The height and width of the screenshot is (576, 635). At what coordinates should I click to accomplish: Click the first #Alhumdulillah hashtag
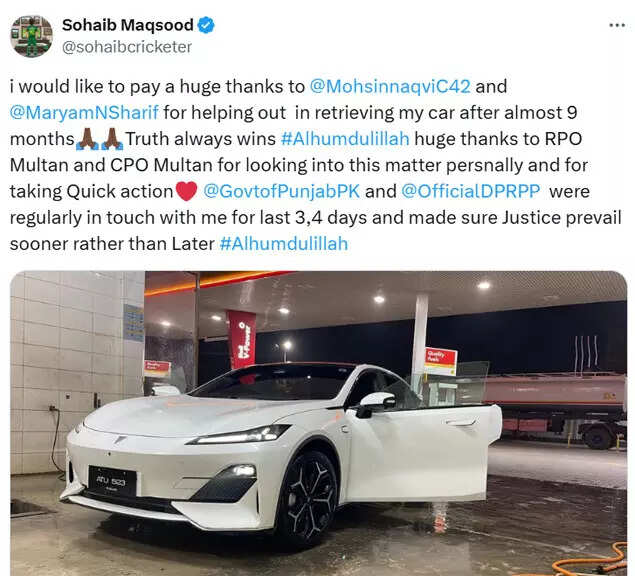tap(345, 139)
